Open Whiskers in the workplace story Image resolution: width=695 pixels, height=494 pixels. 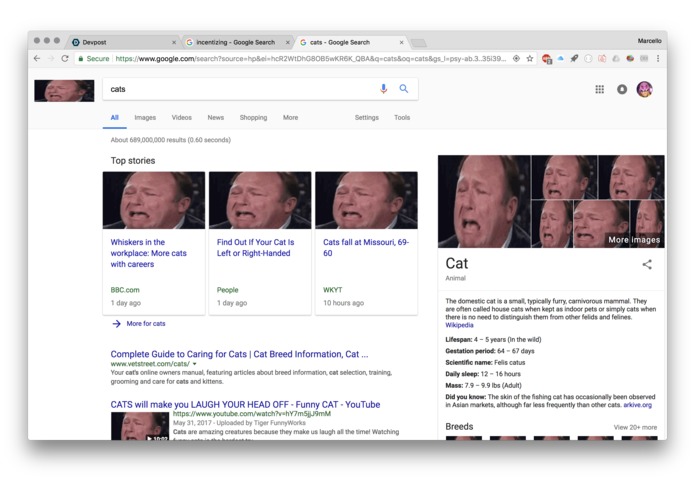coord(148,253)
